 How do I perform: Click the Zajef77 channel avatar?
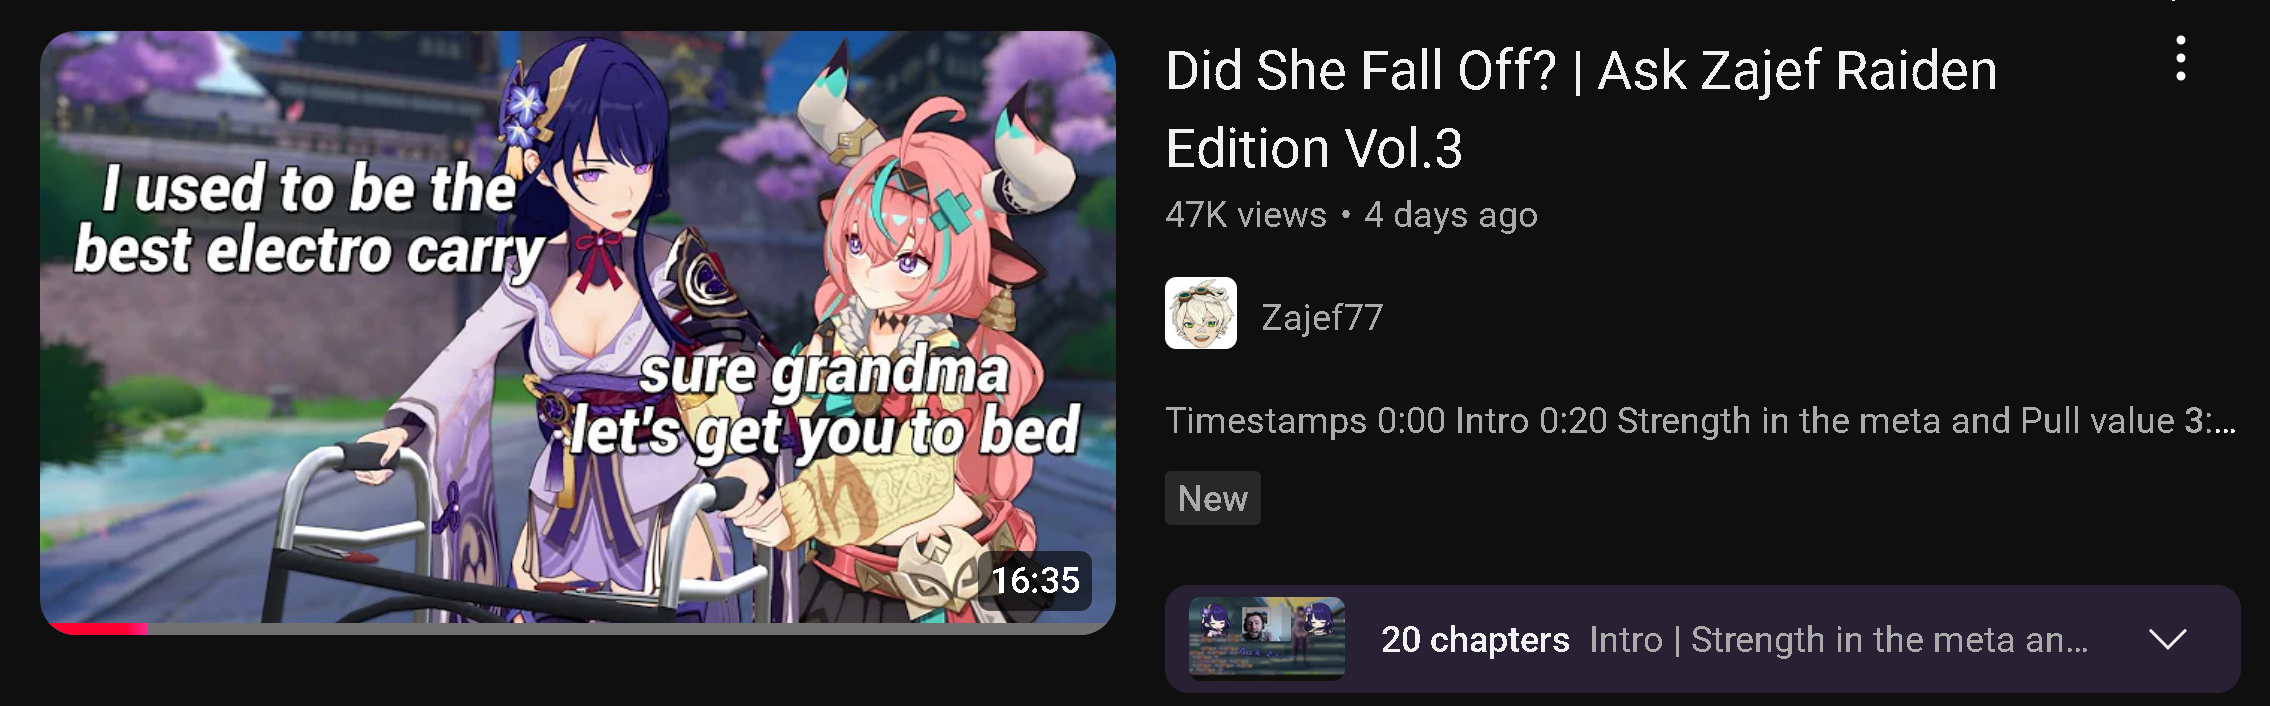(1201, 313)
